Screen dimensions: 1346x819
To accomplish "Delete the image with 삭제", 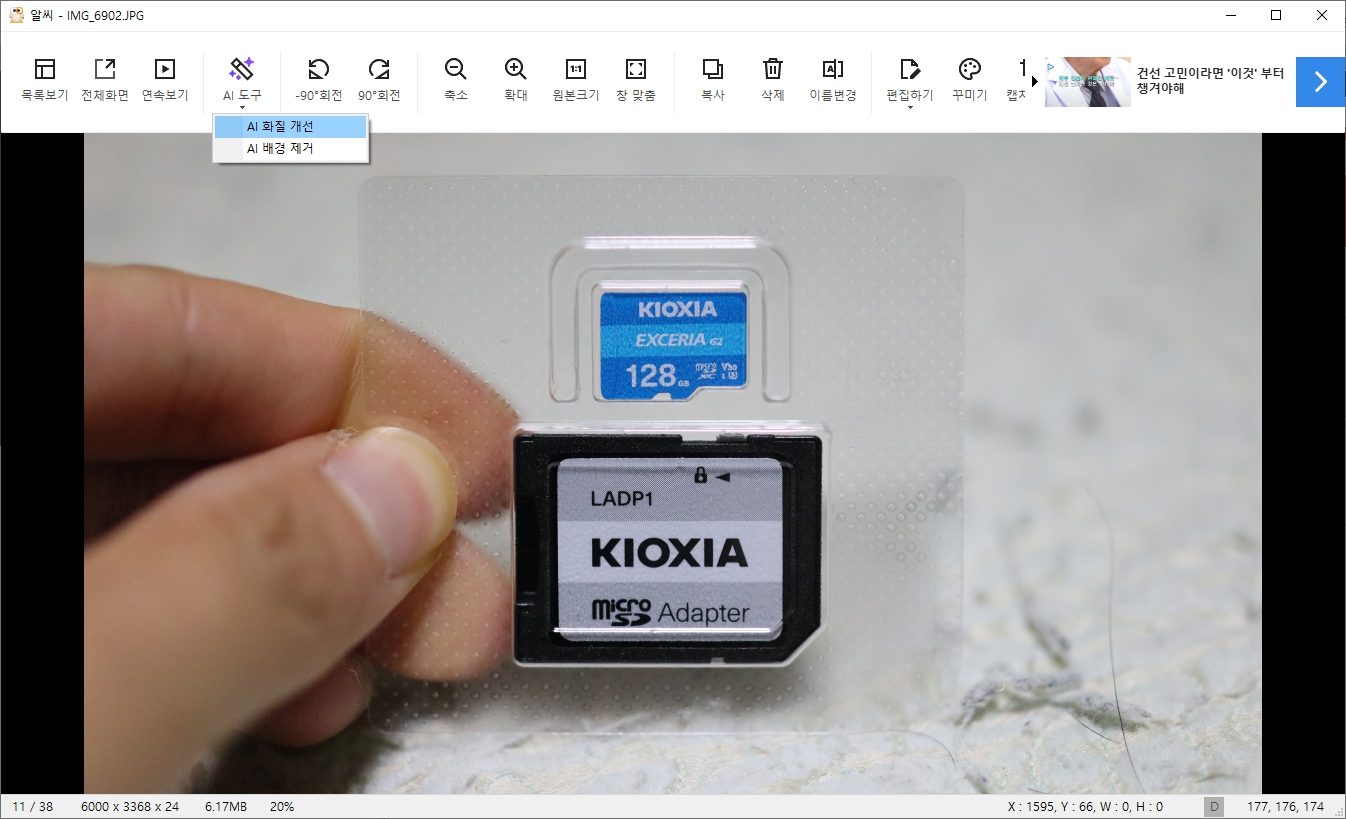I will (x=773, y=80).
